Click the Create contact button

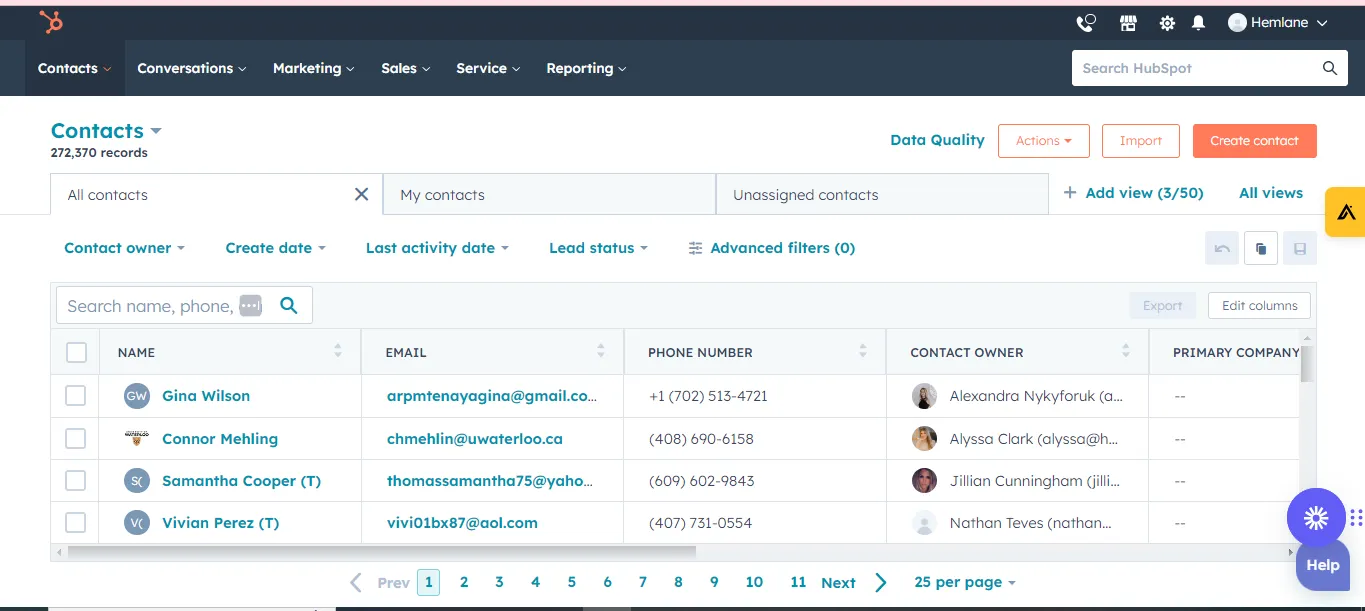(x=1254, y=141)
